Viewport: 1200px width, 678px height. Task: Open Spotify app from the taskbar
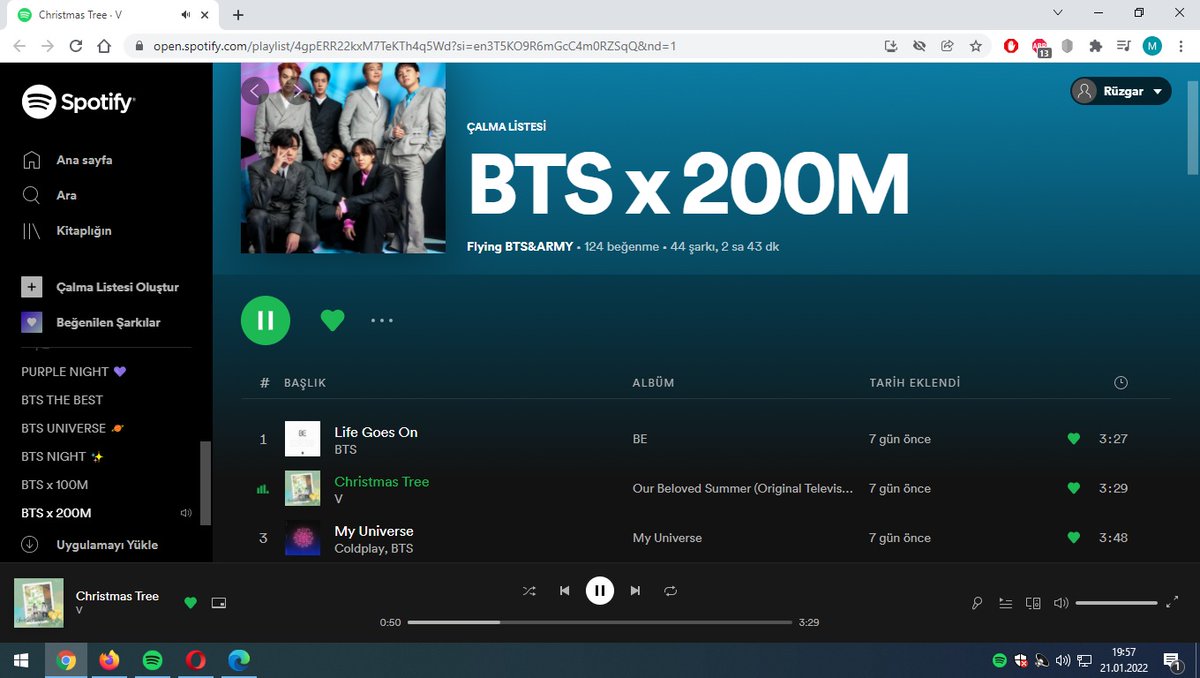(x=153, y=660)
